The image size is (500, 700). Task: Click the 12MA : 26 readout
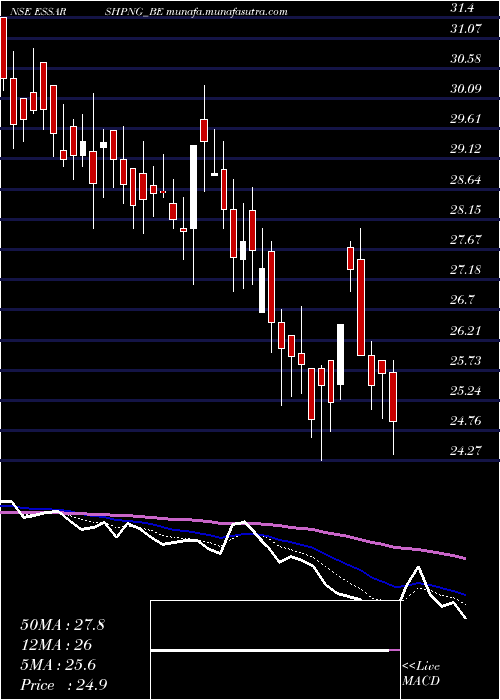coord(56,645)
